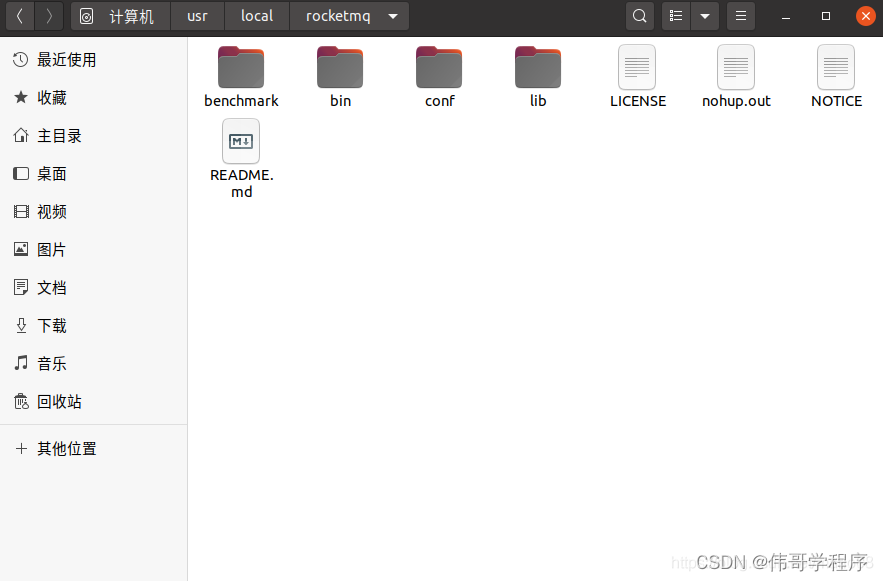Click rocketmq in the path bar
The width and height of the screenshot is (883, 581).
(x=338, y=16)
